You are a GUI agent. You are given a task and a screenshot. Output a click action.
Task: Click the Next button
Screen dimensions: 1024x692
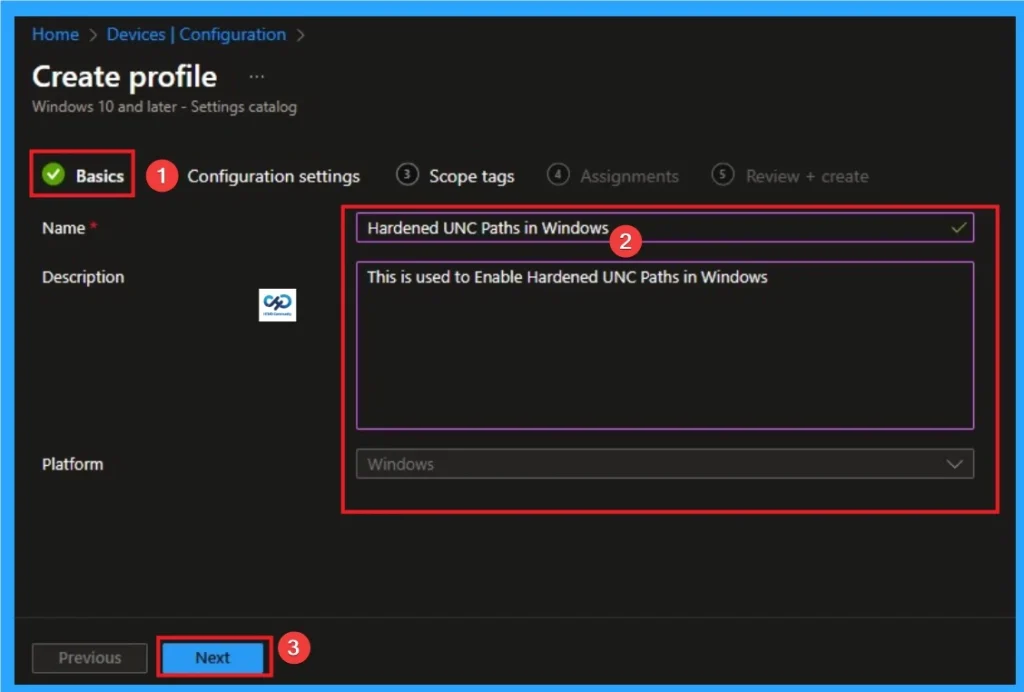coord(212,657)
